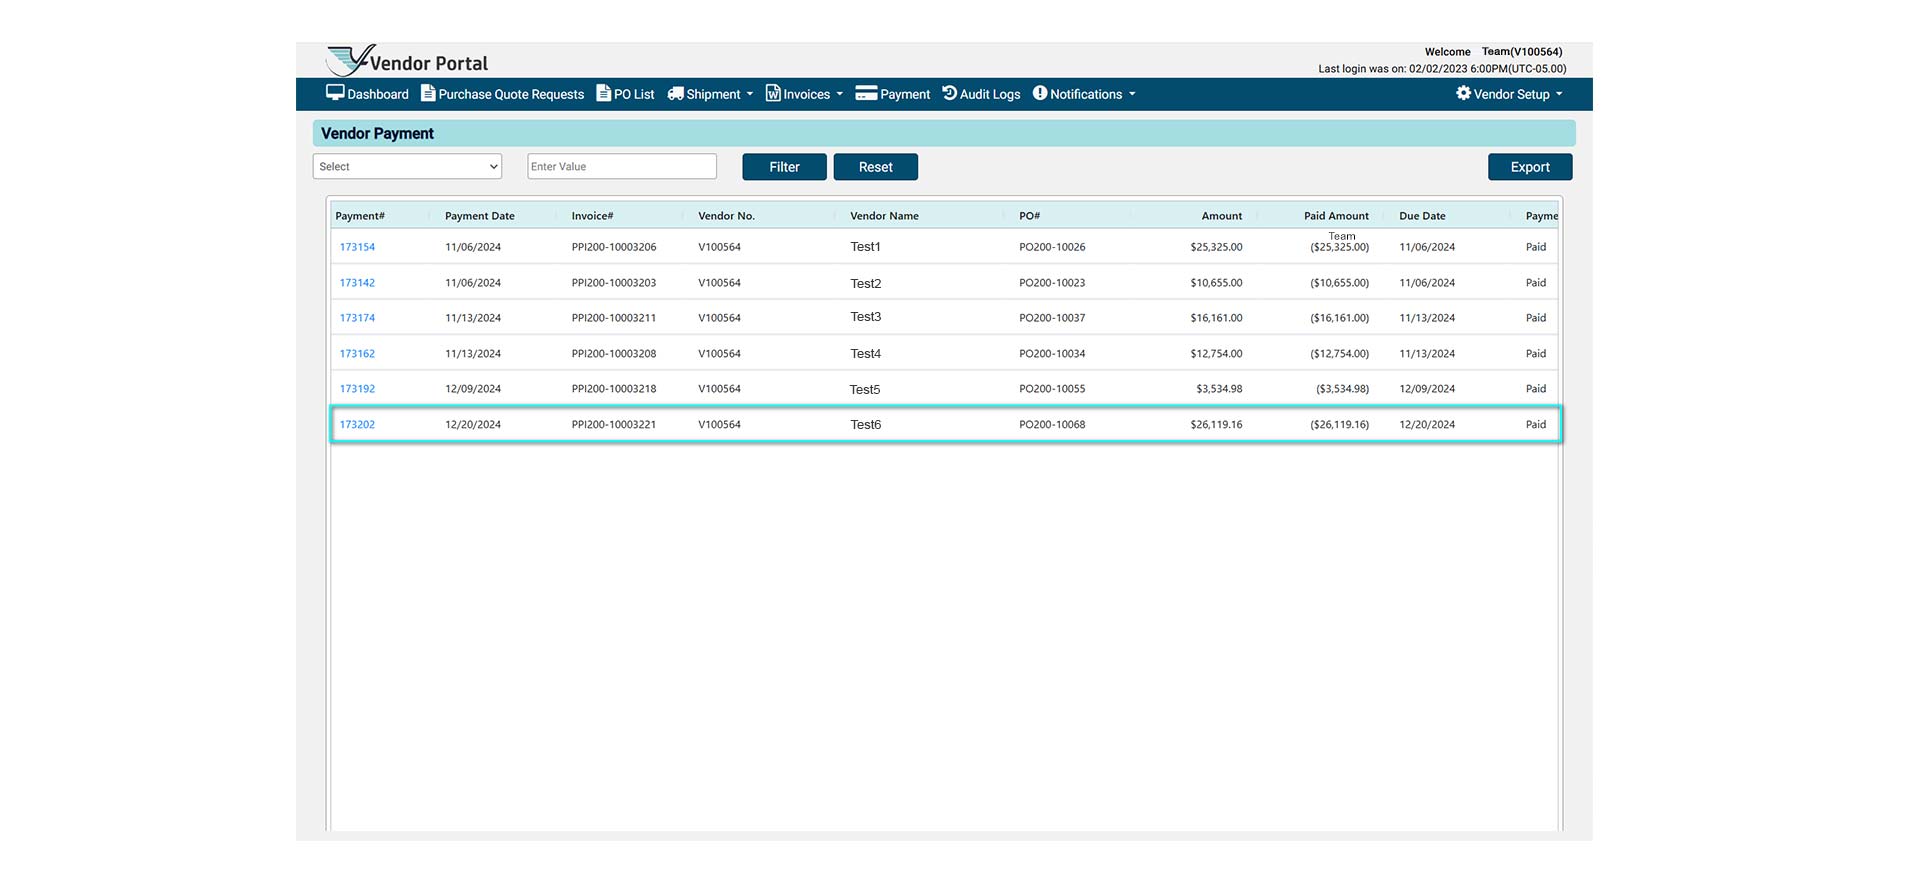Click PO number PO200-10034
The image size is (1920, 870).
pos(1052,354)
